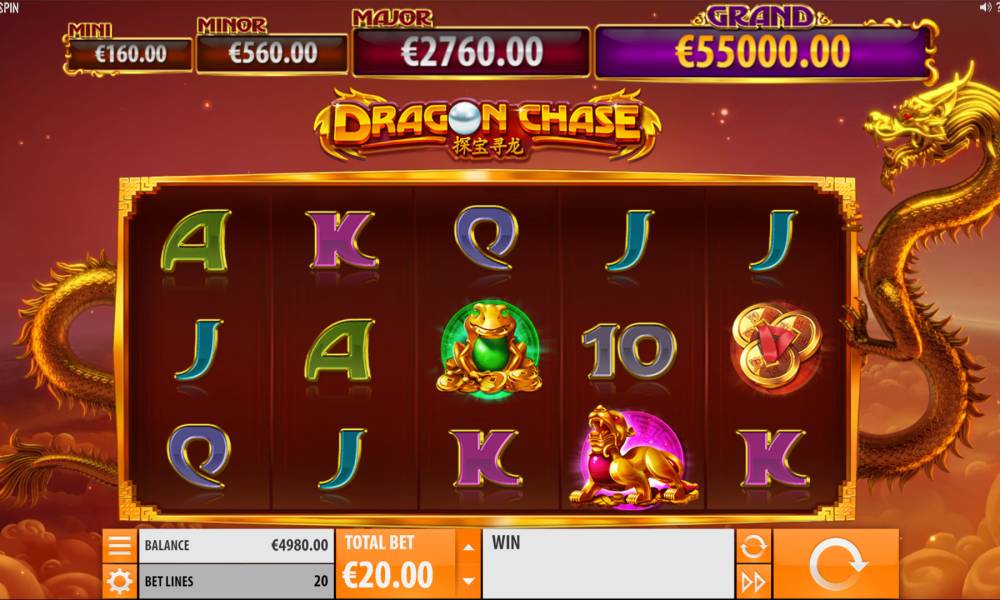Screen dimensions: 1000x600
Task: Click the golden frog symbol
Action: click(x=489, y=348)
